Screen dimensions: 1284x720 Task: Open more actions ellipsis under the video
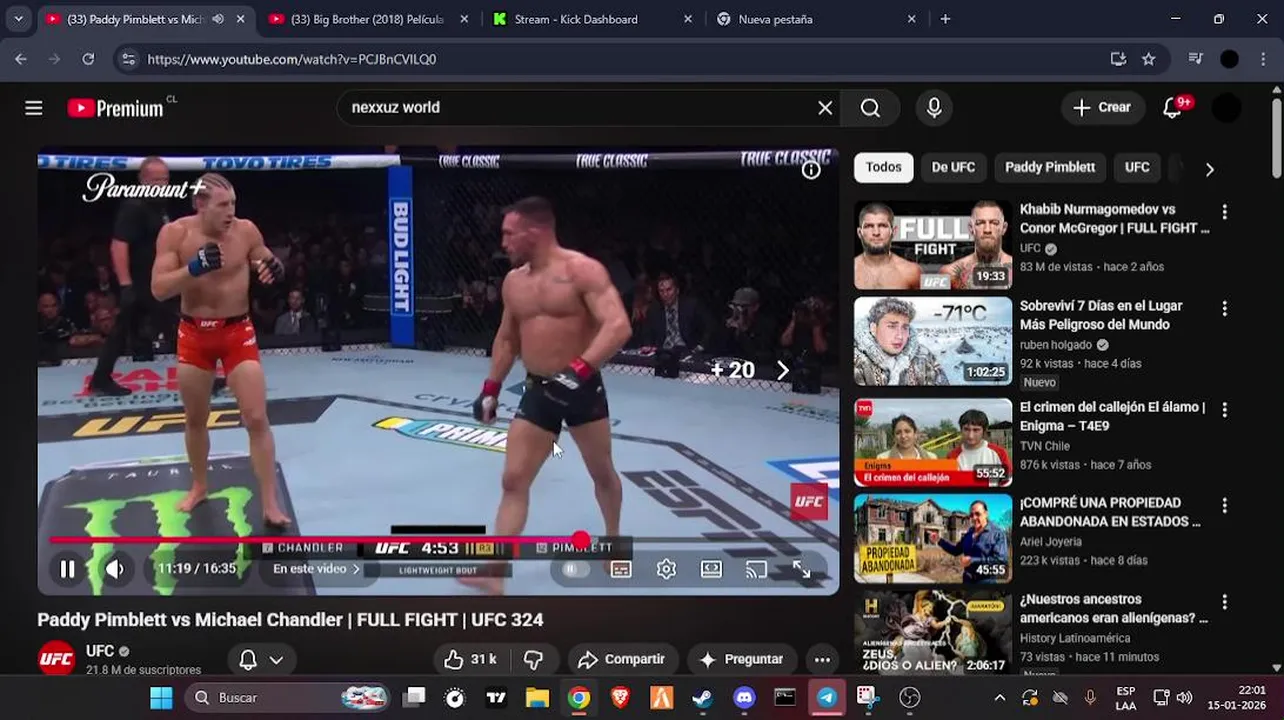click(x=822, y=660)
